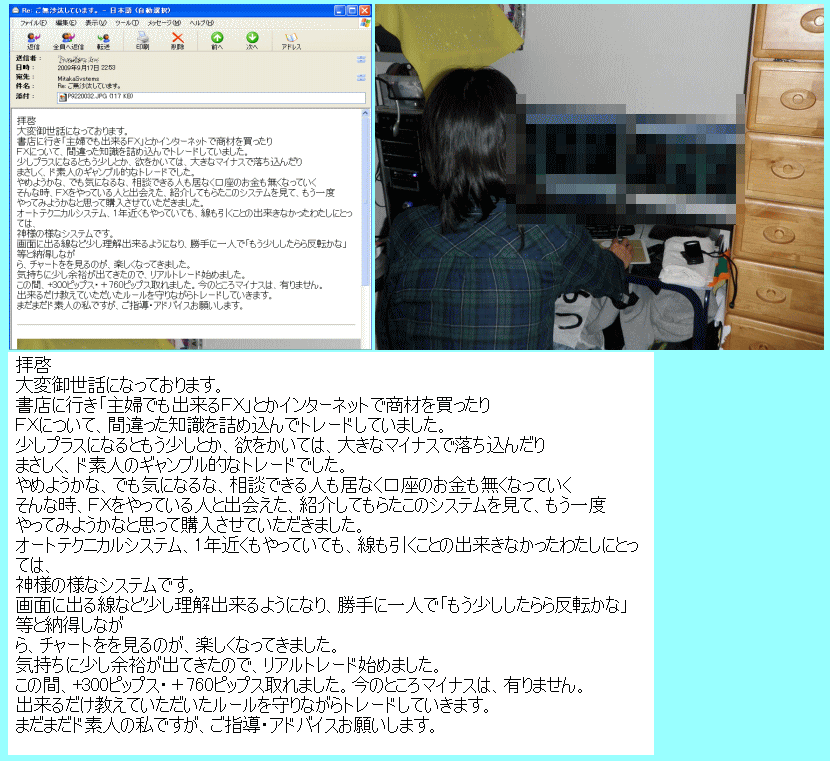Click the recipient name MitakaSystems

pos(78,79)
